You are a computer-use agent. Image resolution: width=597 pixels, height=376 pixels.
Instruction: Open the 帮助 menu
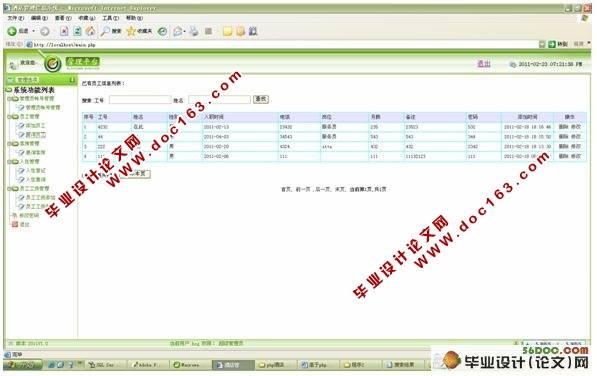click(134, 18)
